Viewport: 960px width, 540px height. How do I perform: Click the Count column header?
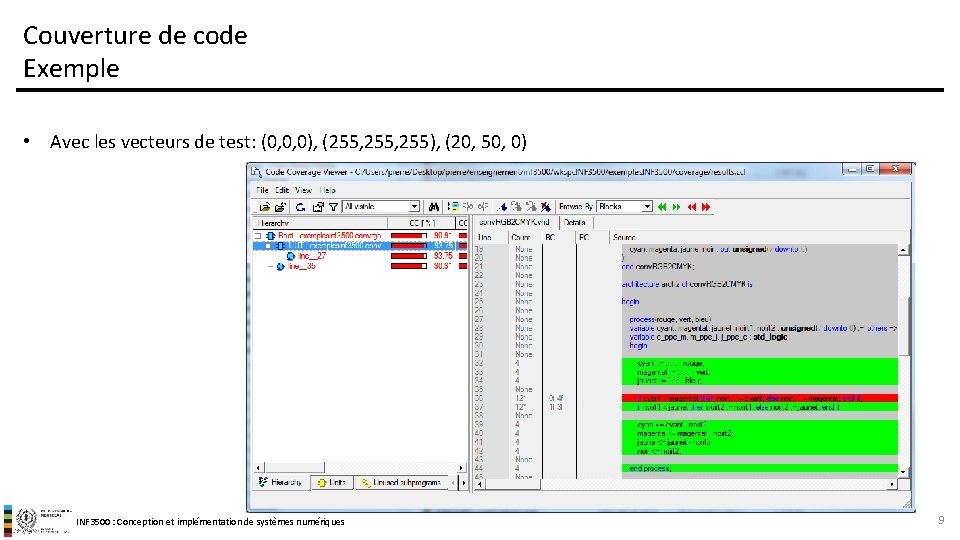[x=524, y=237]
